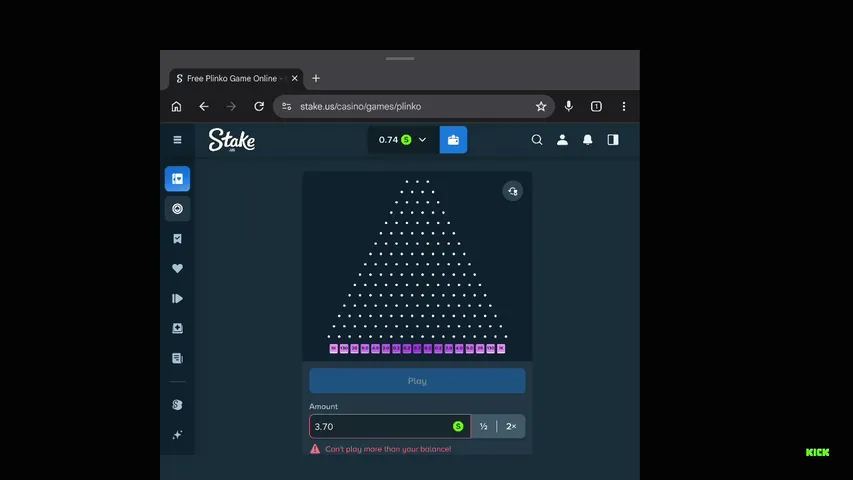Click the Stake logo
Image resolution: width=853 pixels, height=480 pixels.
pos(232,140)
